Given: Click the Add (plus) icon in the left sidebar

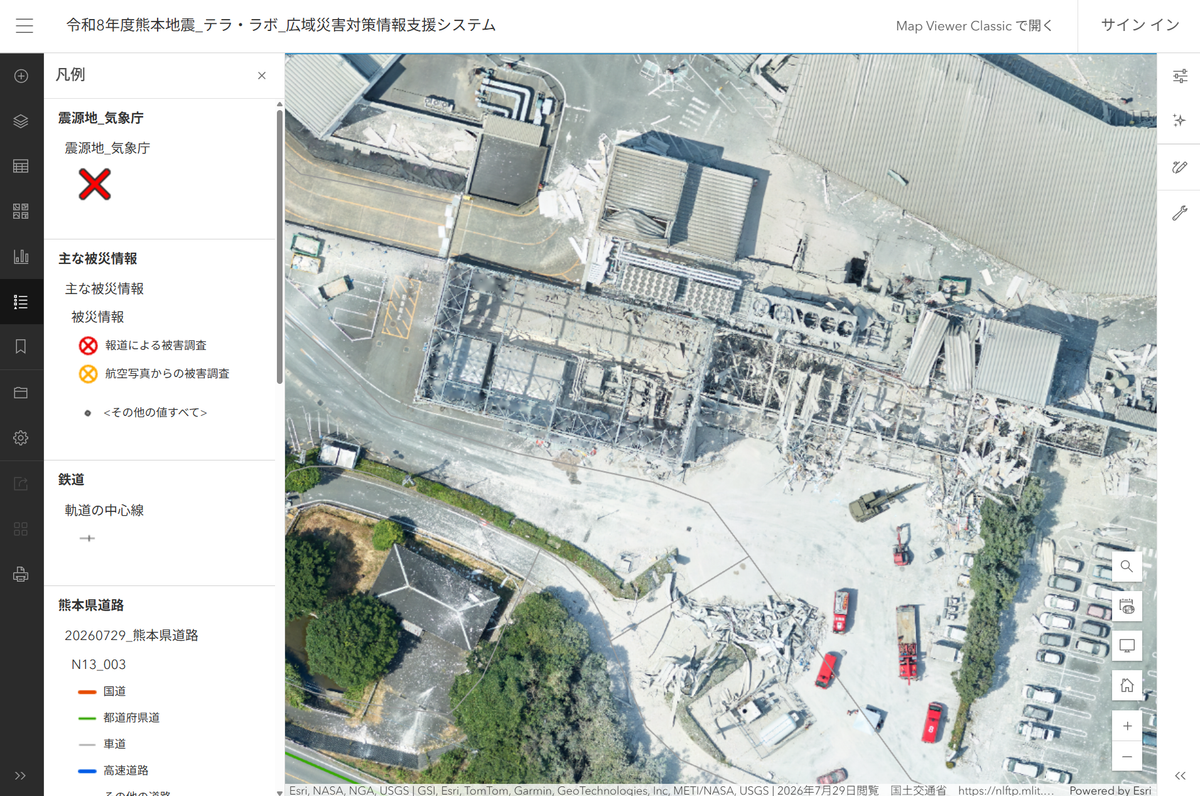Looking at the screenshot, I should point(21,77).
